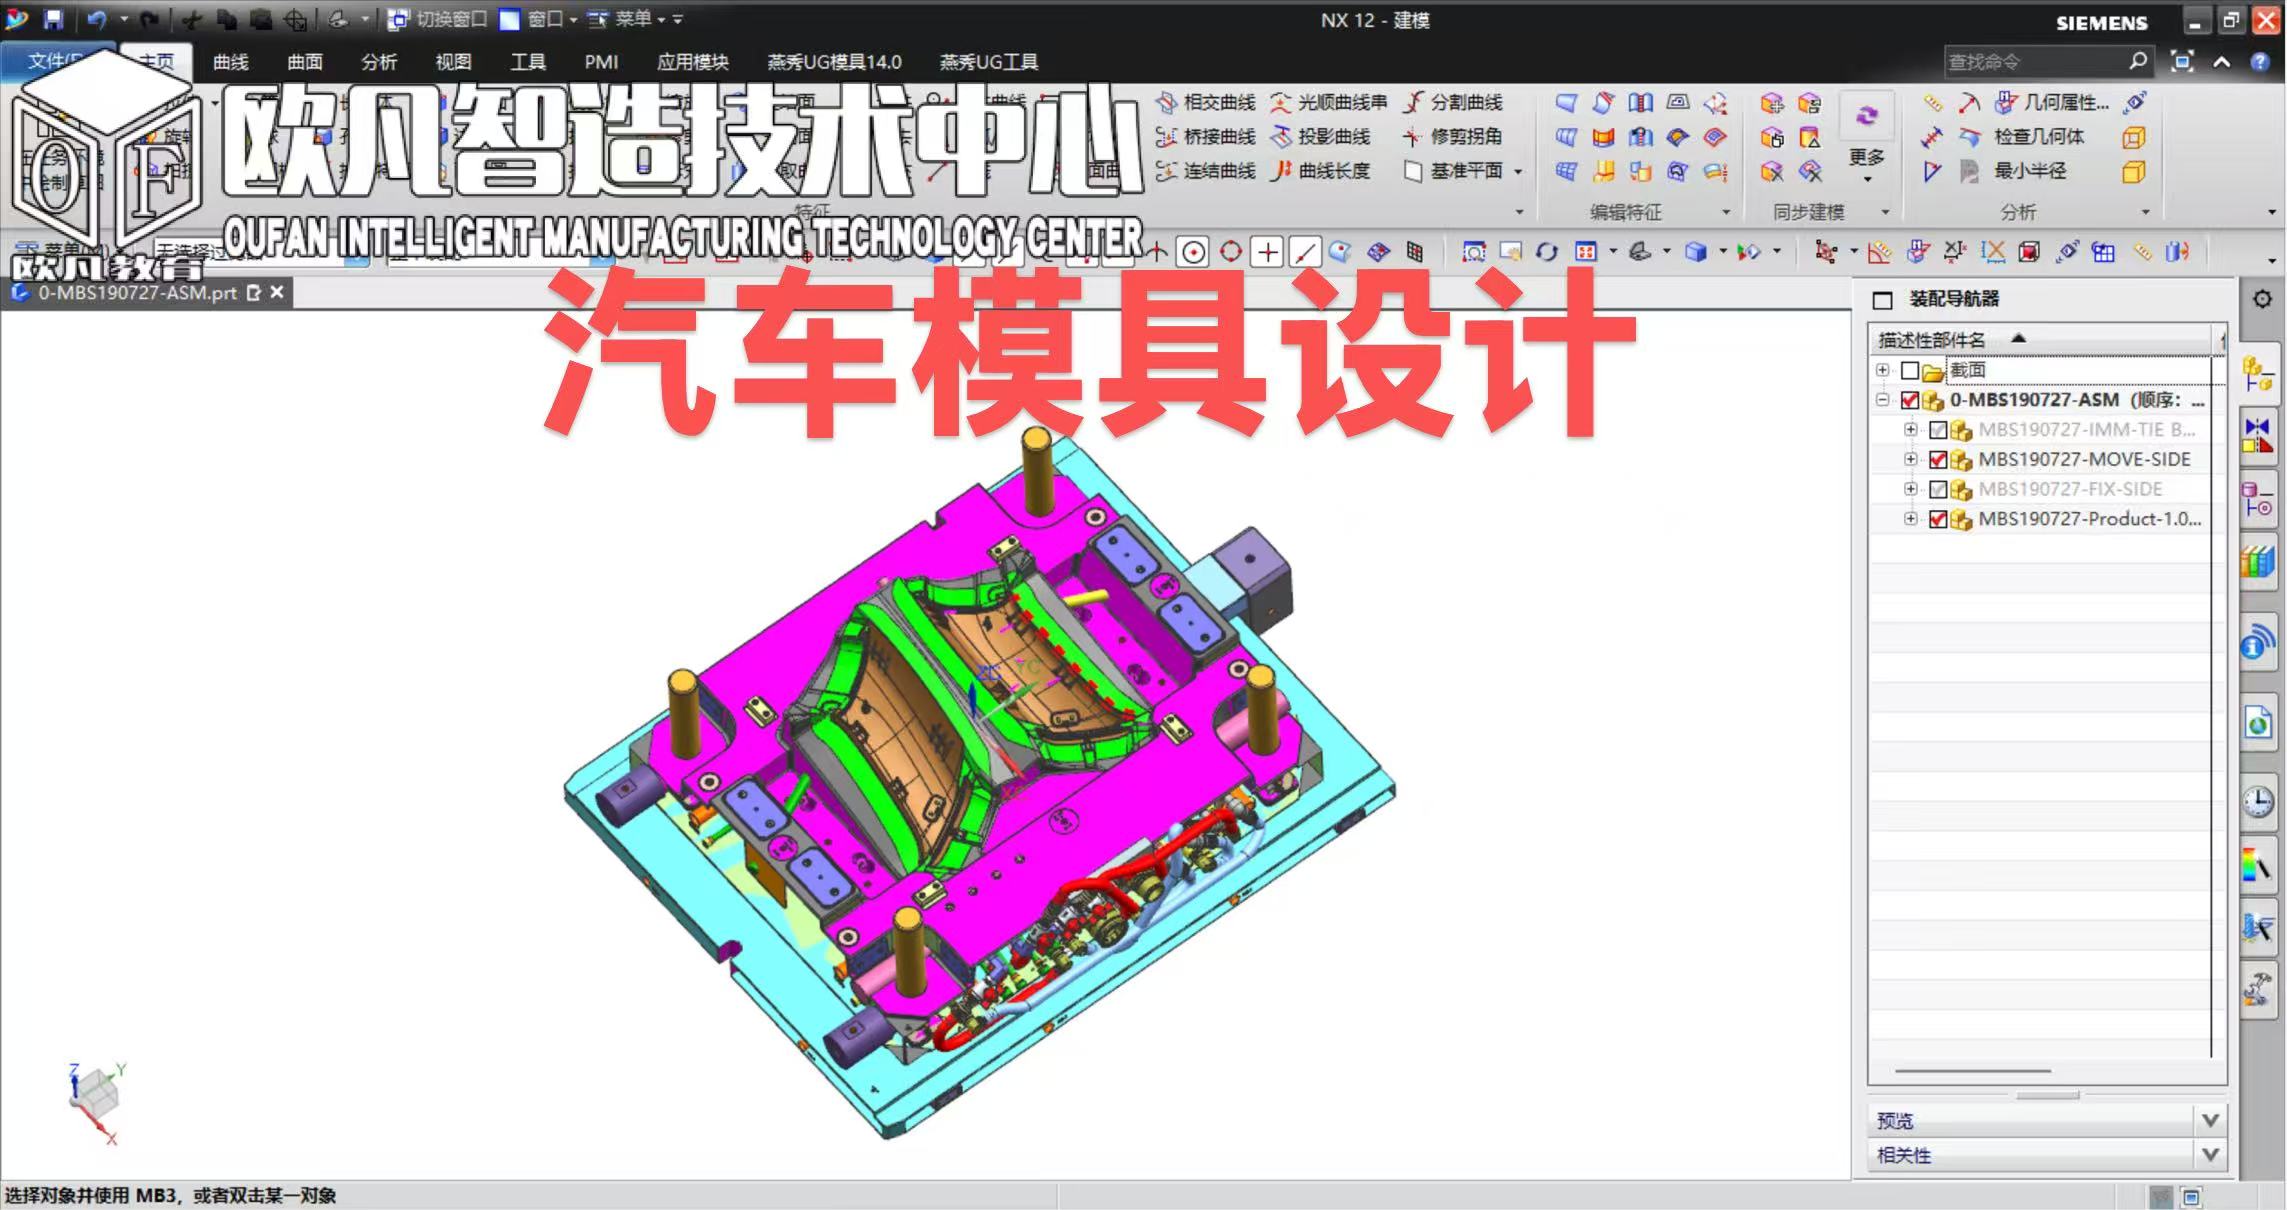Open the Assembly Navigator sidebar tab
The height and width of the screenshot is (1210, 2287).
[2258, 376]
